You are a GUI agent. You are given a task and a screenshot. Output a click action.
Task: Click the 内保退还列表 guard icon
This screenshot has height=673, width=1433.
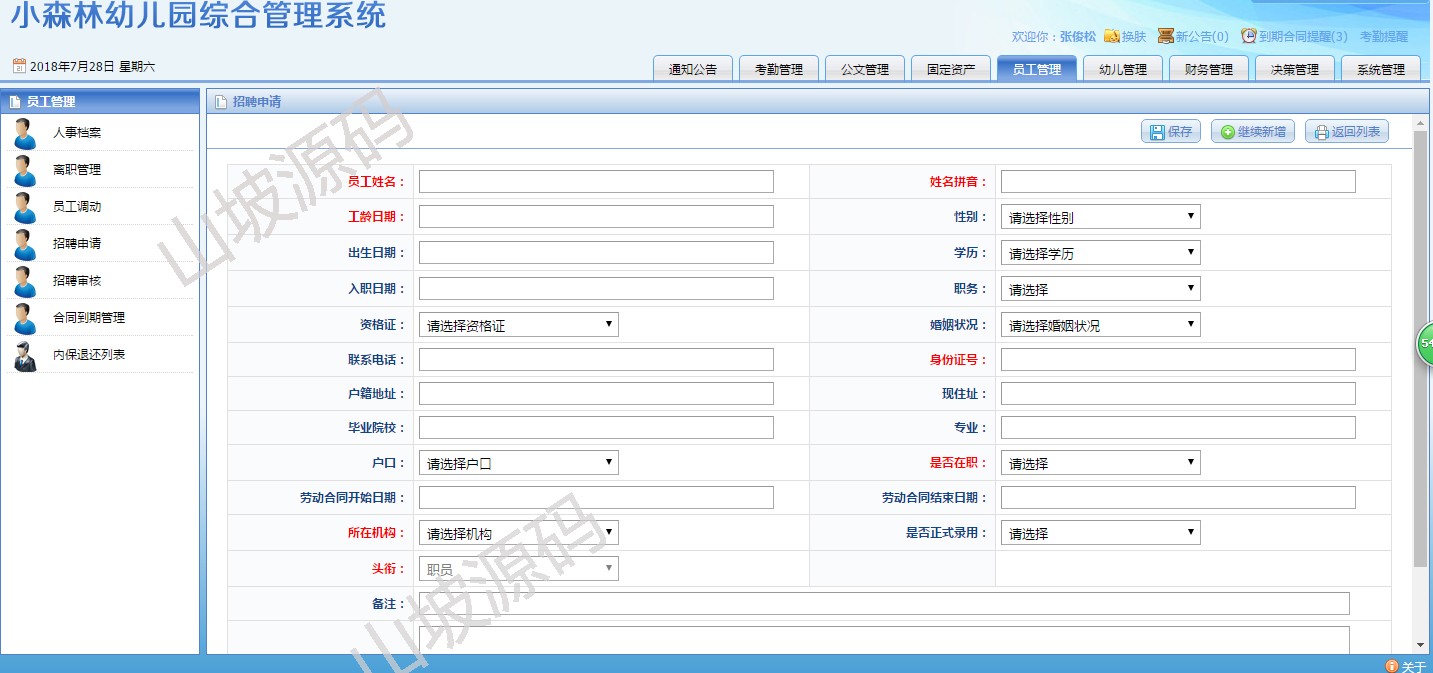point(25,355)
